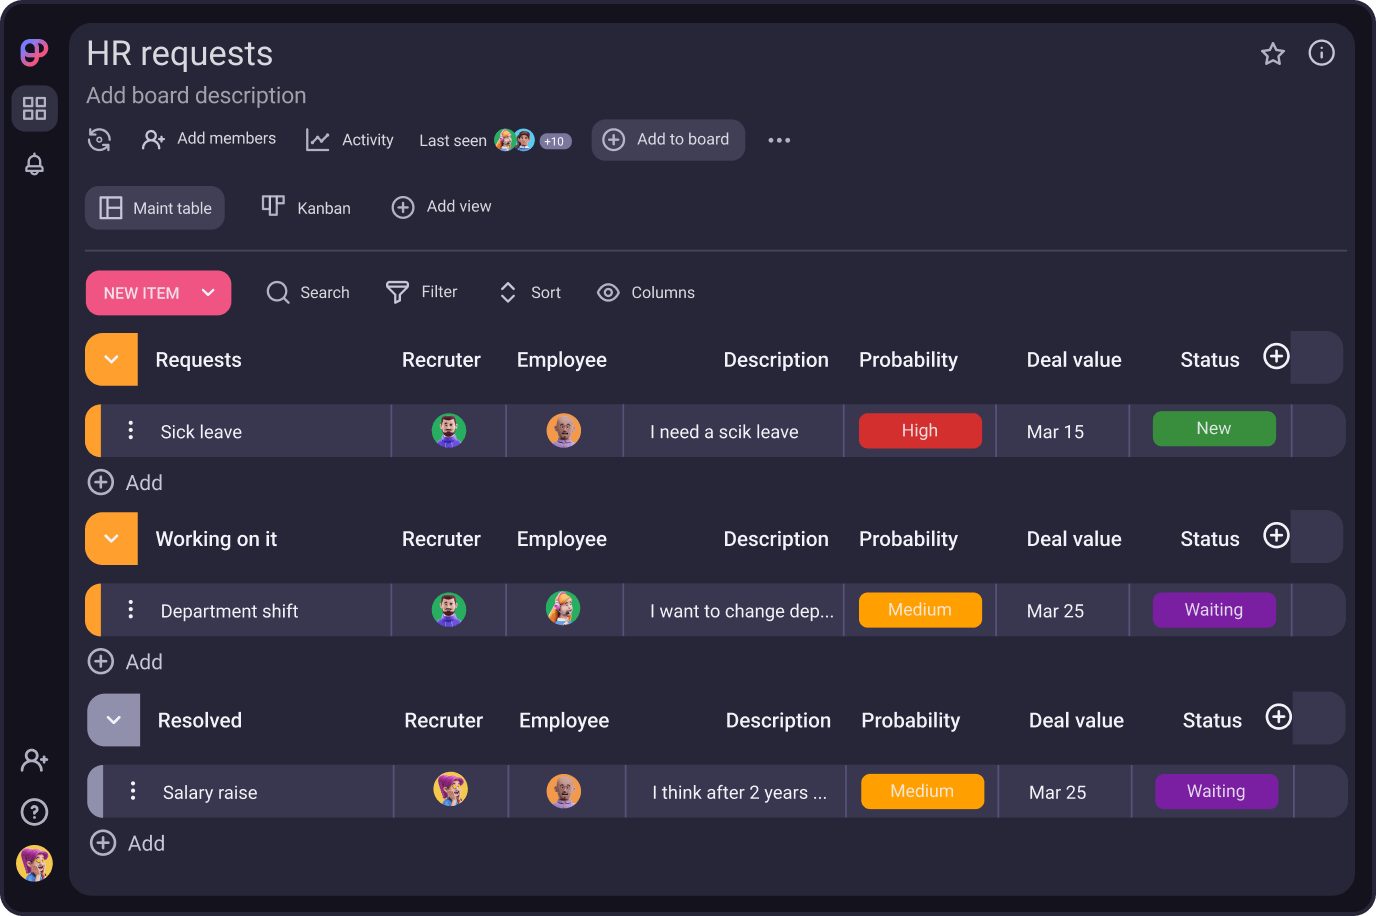This screenshot has width=1376, height=916.
Task: Add a new column to the Requests group
Action: [1276, 356]
